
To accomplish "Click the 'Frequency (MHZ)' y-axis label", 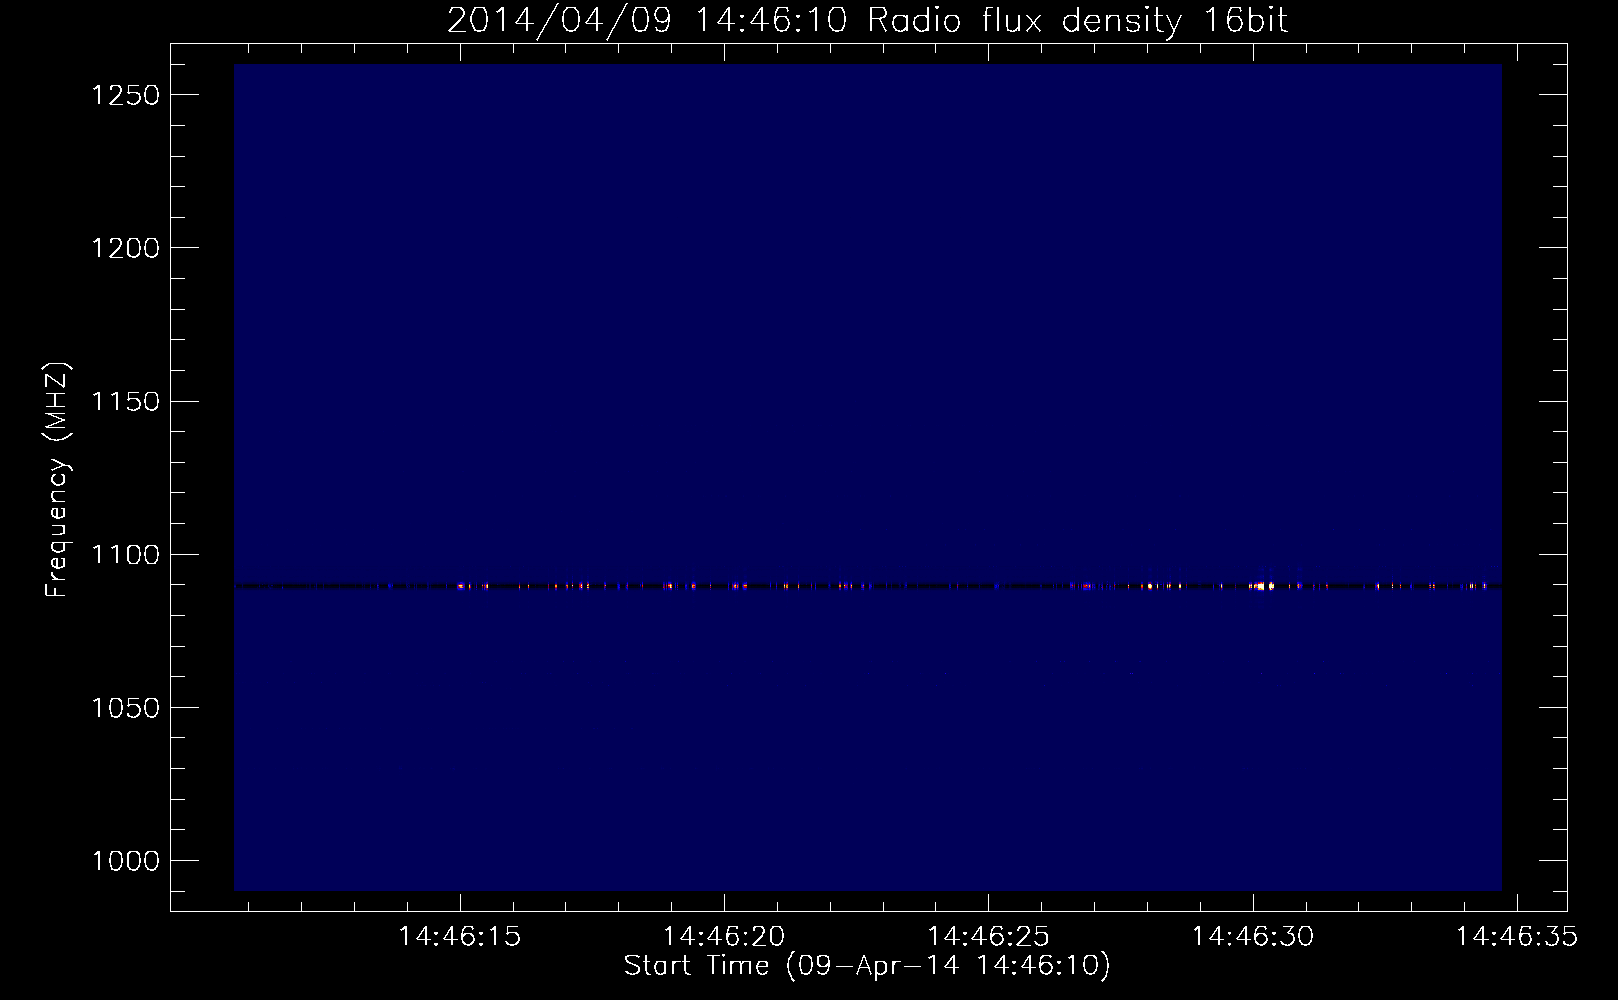I will [57, 480].
